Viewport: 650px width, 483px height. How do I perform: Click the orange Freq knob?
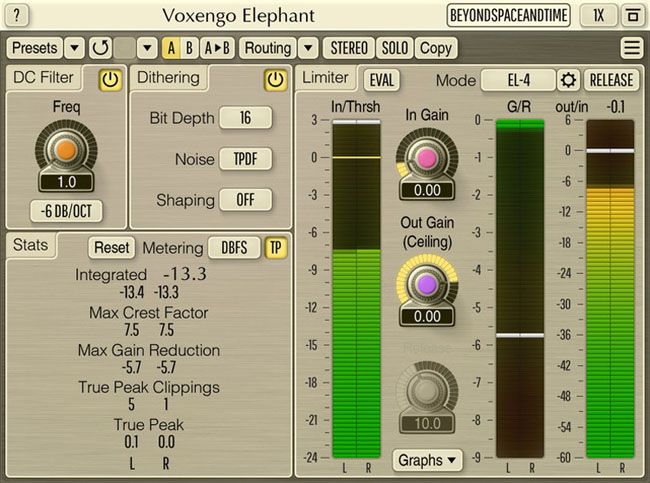tap(66, 150)
